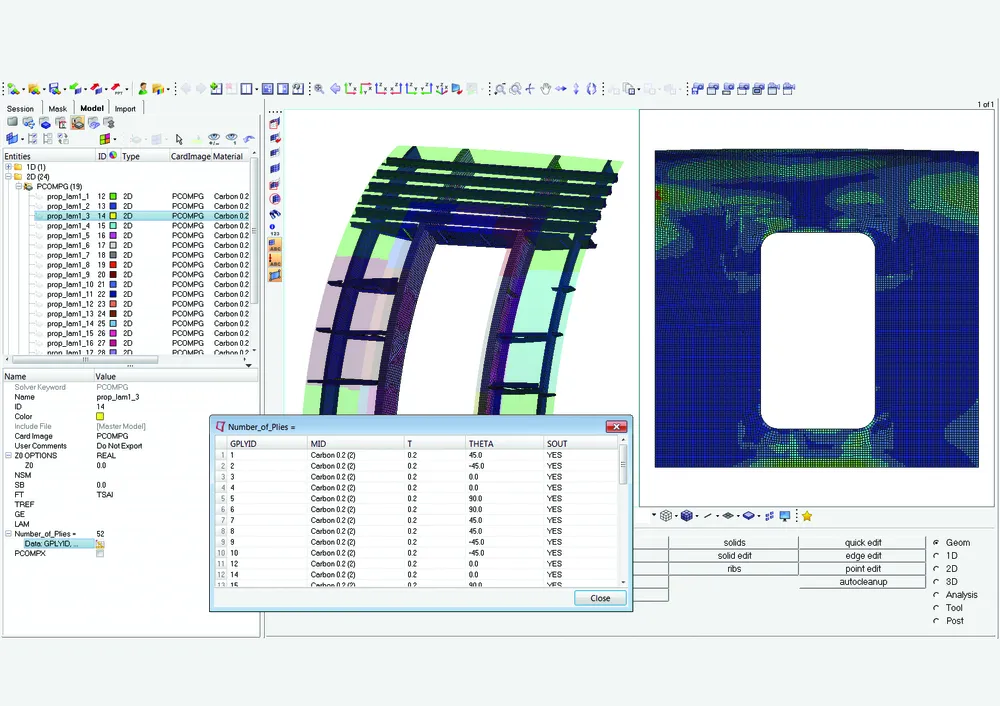
Task: Switch to the Import tab
Action: [x=125, y=109]
